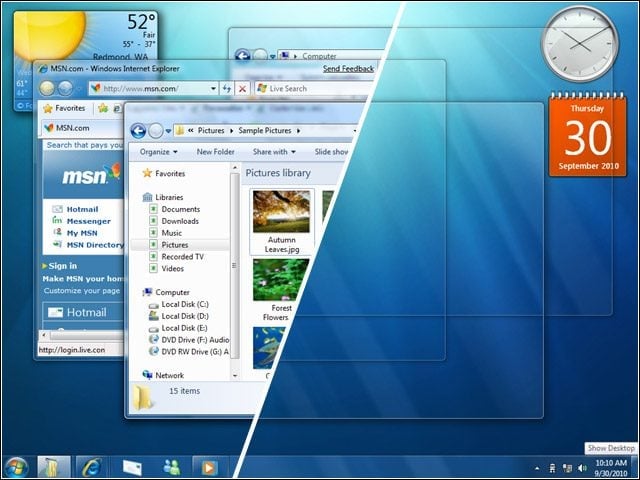Expand arrow after Sample Pictures breadcrumb

point(298,131)
